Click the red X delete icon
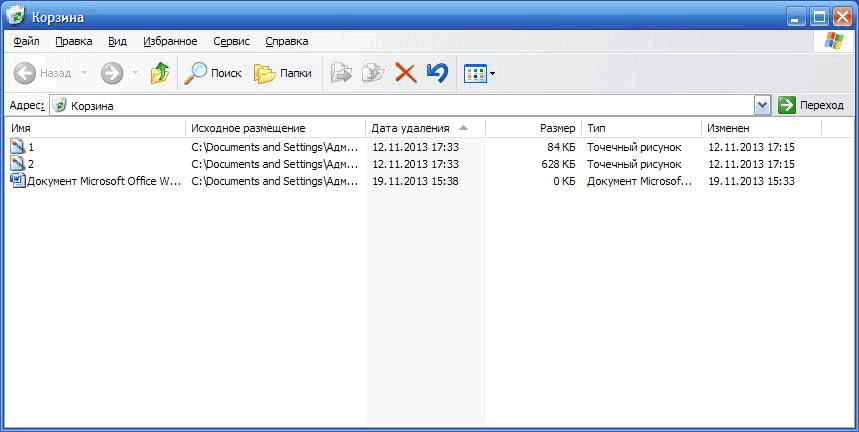Image resolution: width=859 pixels, height=432 pixels. [x=405, y=73]
